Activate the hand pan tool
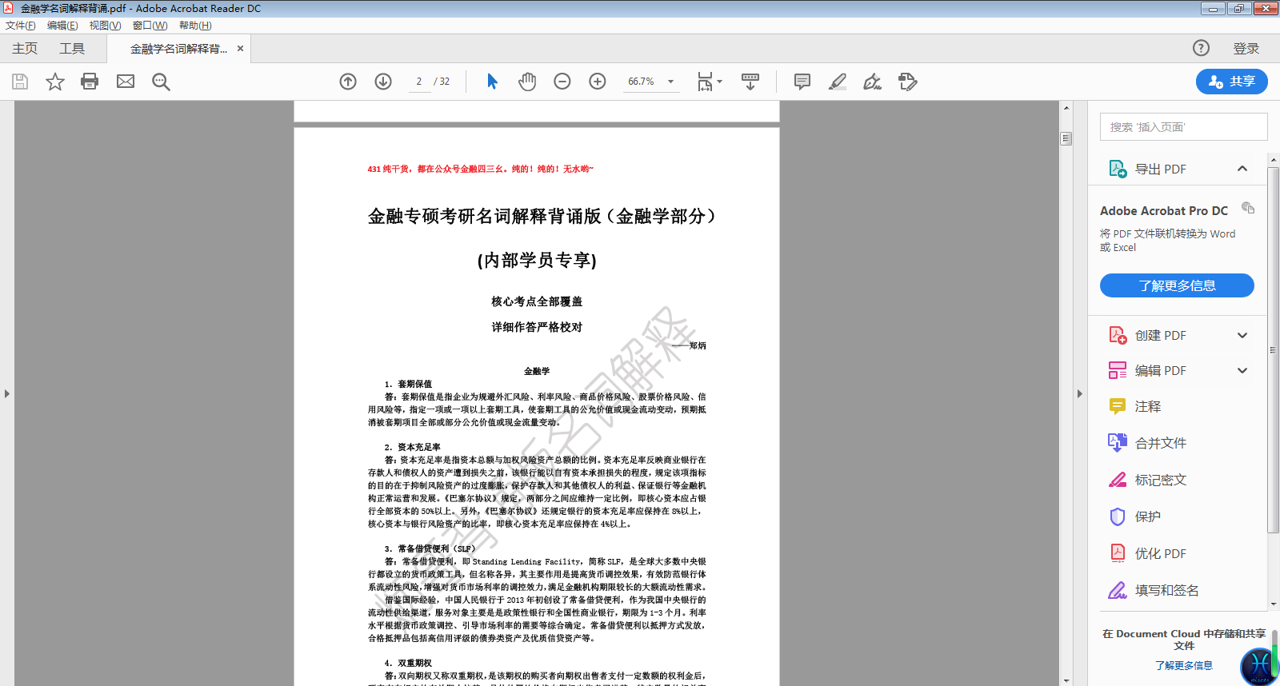Screen dimensions: 1280x686 click(527, 81)
